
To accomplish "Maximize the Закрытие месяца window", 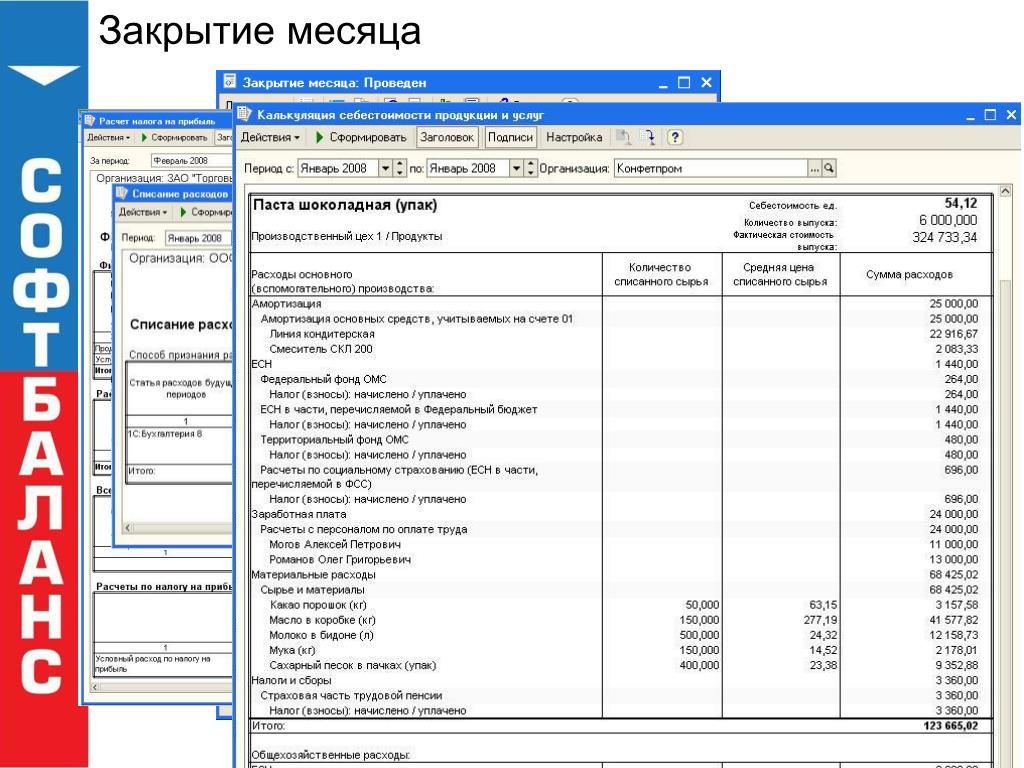I will (684, 82).
